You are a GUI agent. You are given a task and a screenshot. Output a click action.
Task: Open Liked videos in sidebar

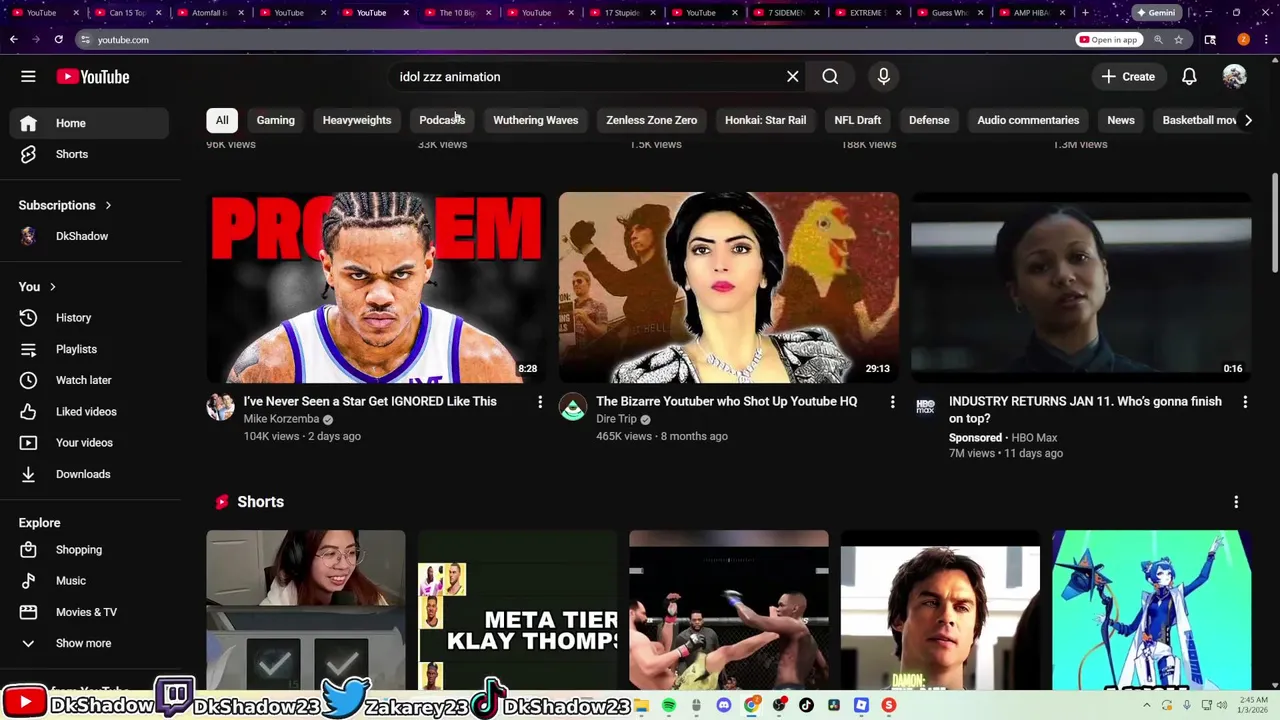point(91,412)
